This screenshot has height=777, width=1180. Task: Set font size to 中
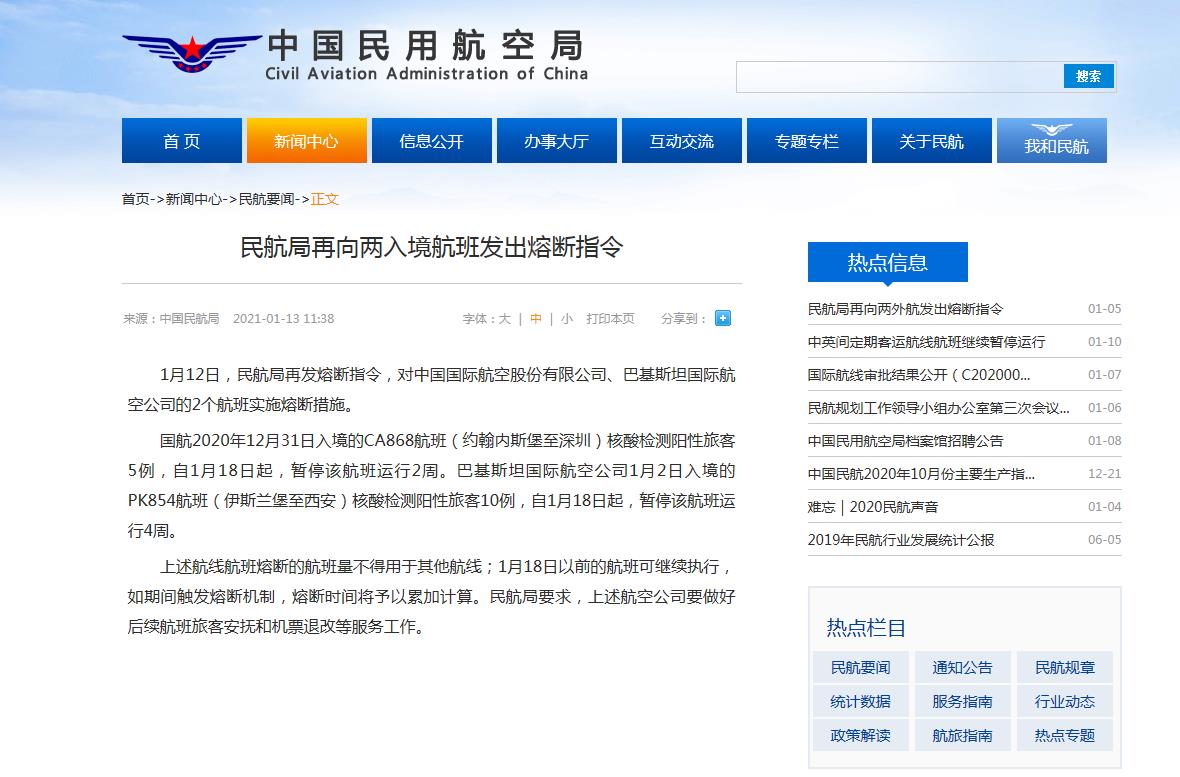click(x=536, y=319)
